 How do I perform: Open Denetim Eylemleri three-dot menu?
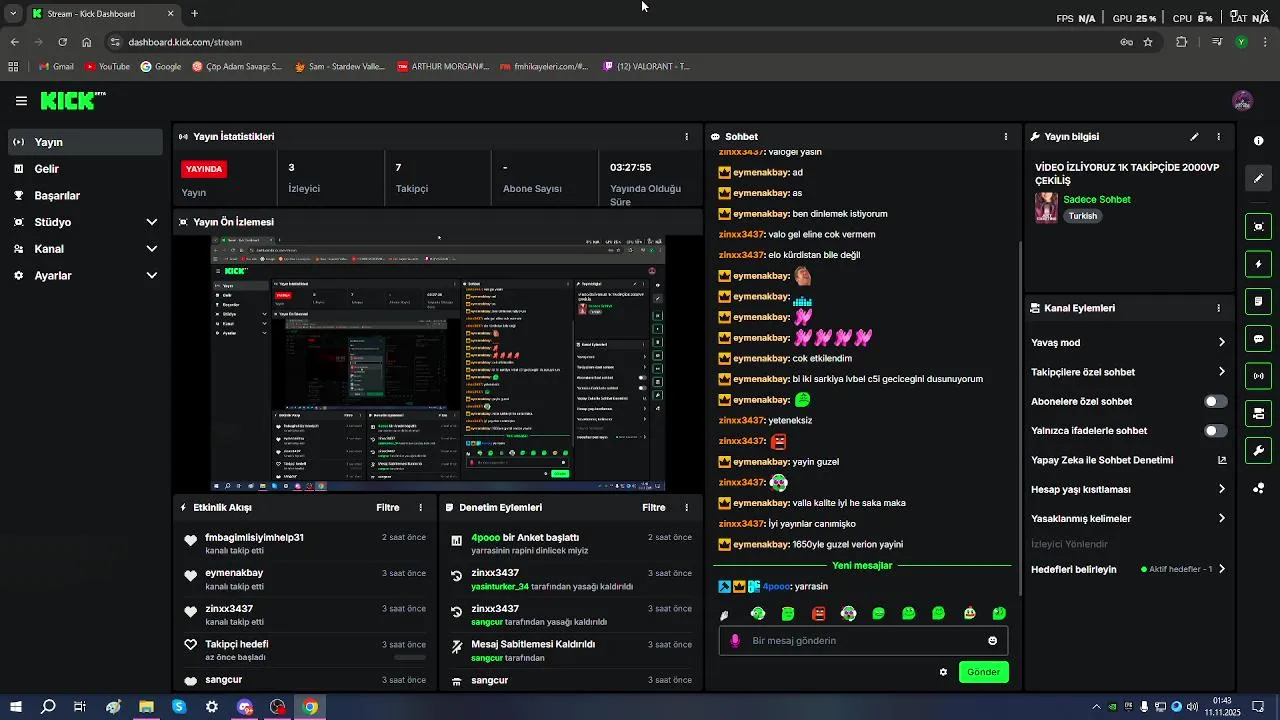pyautogui.click(x=686, y=508)
